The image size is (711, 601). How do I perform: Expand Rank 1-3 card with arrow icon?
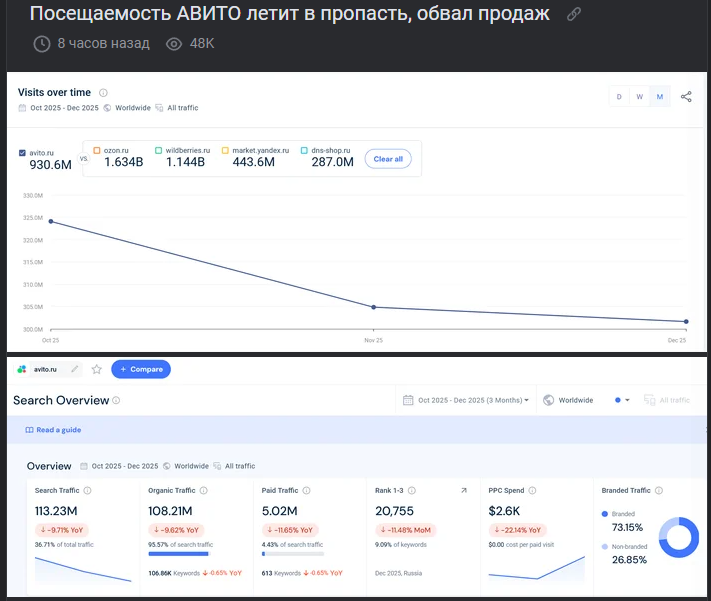pyautogui.click(x=464, y=490)
